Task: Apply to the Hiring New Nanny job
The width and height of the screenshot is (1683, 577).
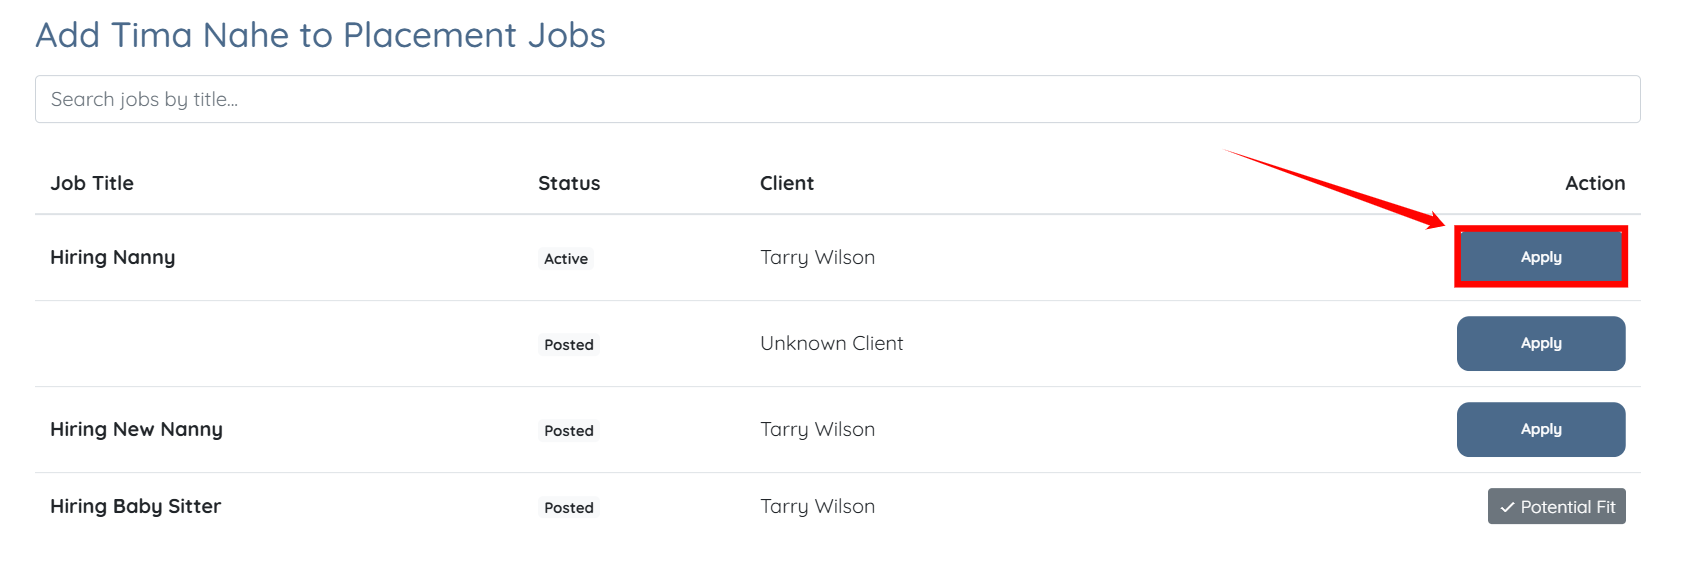Action: coord(1540,429)
